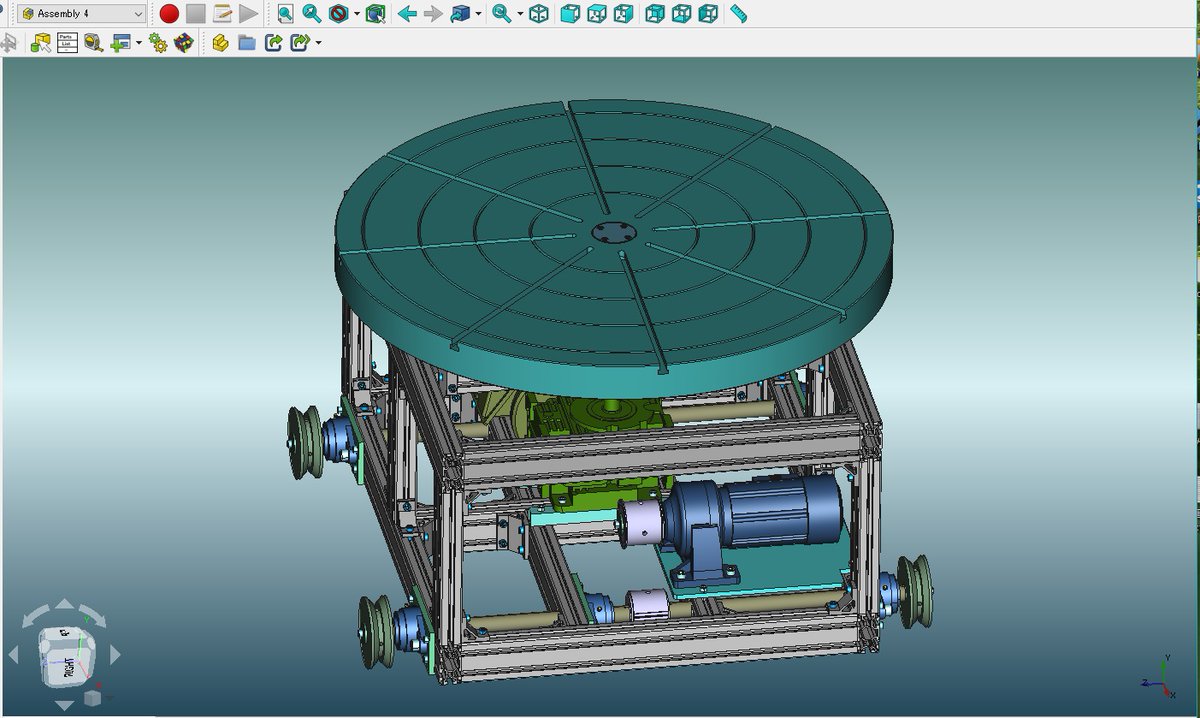Click the XYZ axis triad in the viewport corner
1200x718 pixels.
[x=1159, y=677]
